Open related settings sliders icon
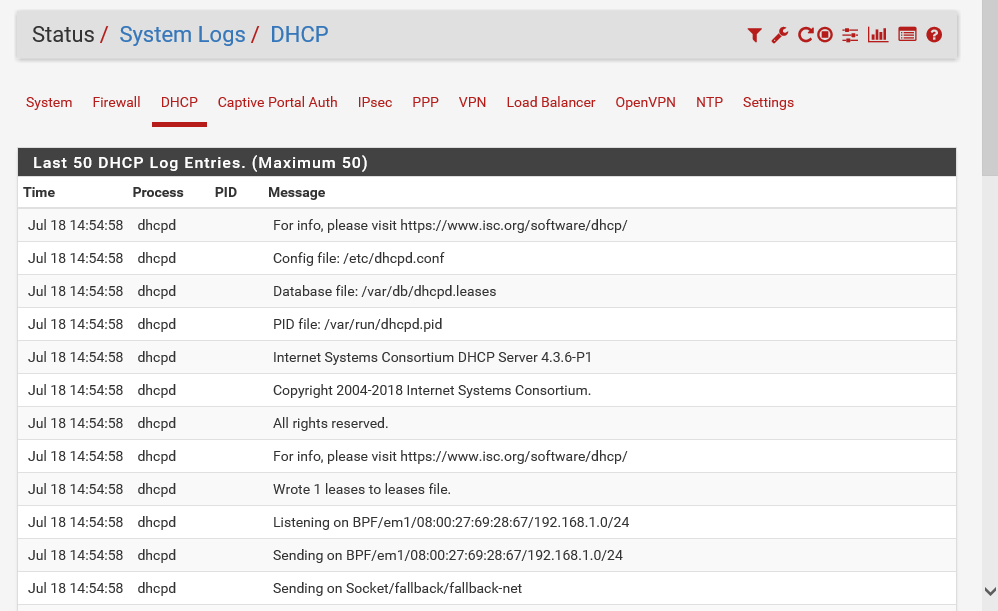Image resolution: width=998 pixels, height=611 pixels. pos(850,35)
